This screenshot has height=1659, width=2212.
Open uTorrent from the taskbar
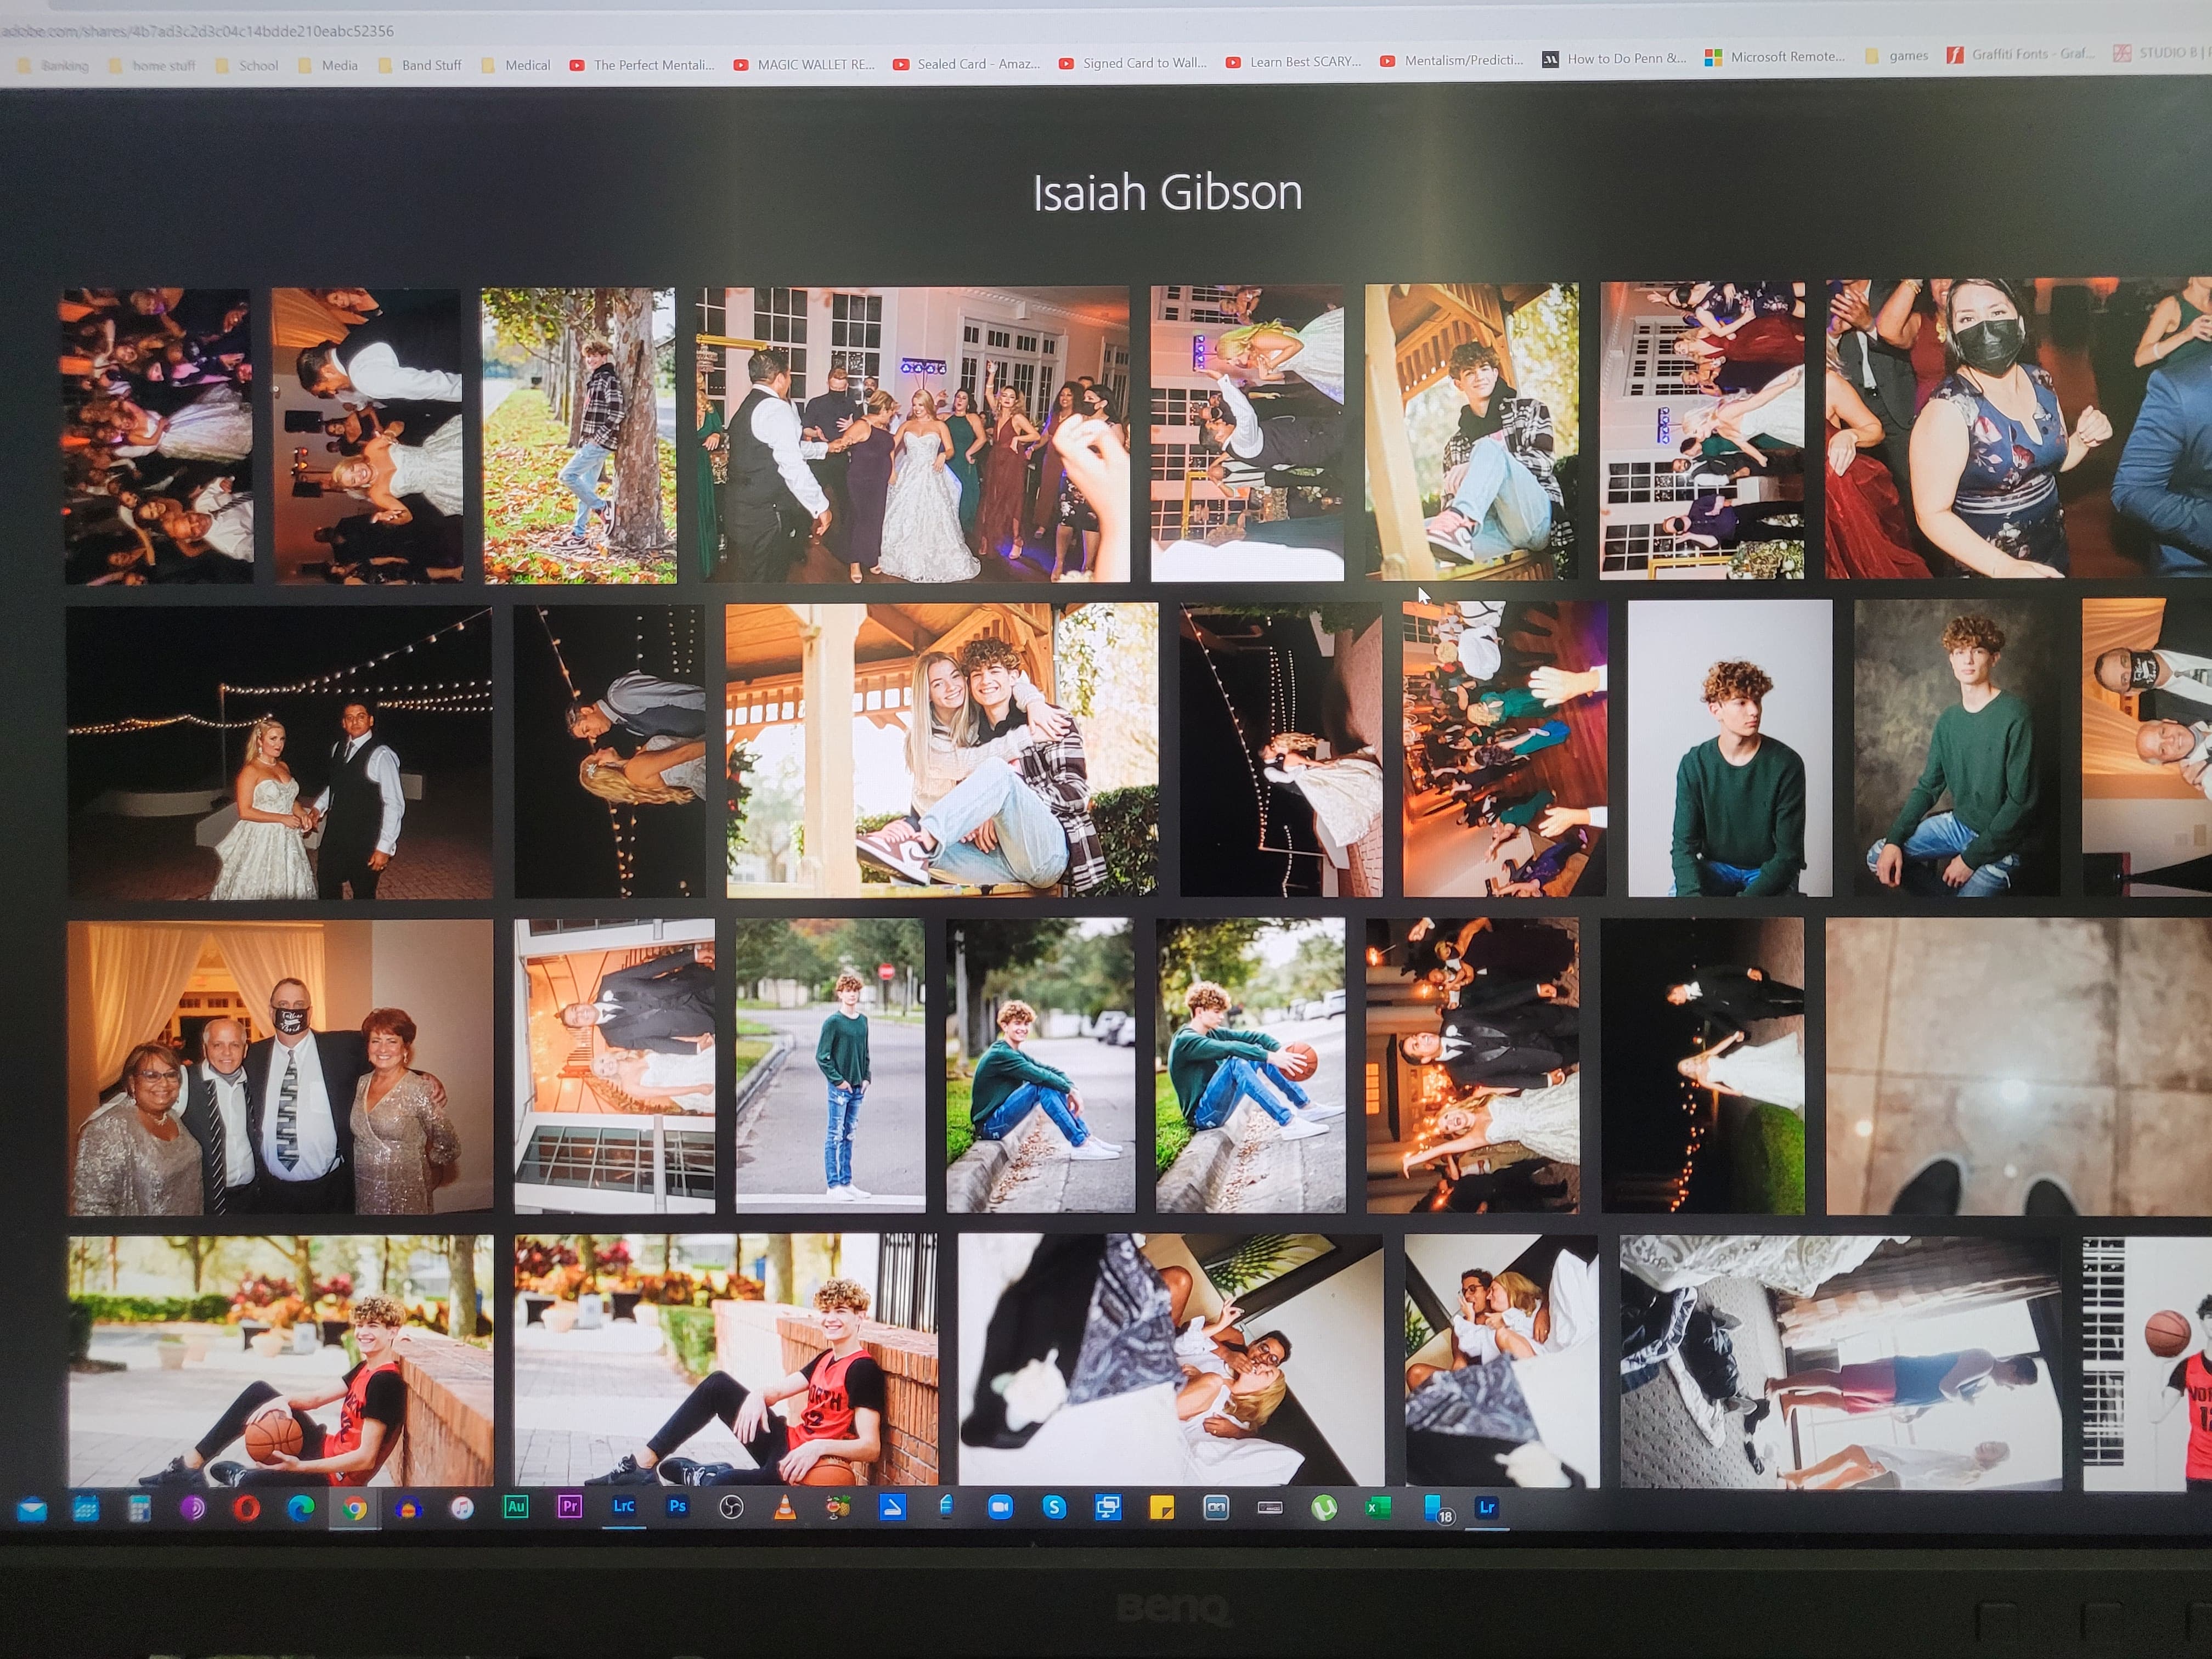pos(1324,1508)
